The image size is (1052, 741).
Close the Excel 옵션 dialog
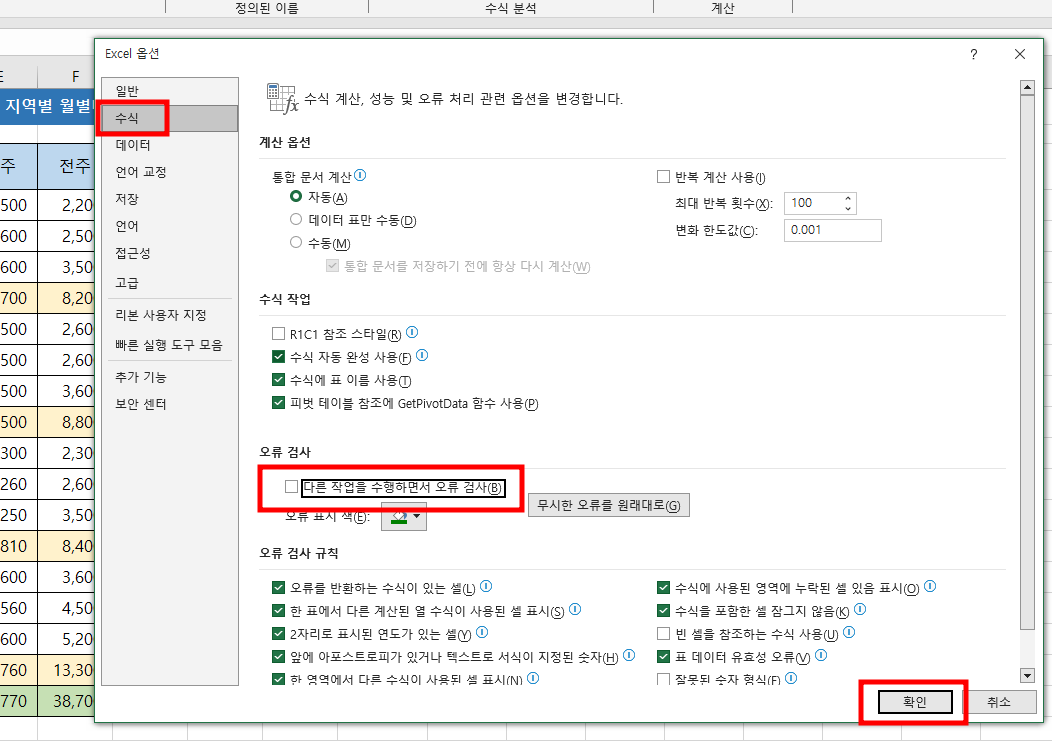pyautogui.click(x=1020, y=54)
